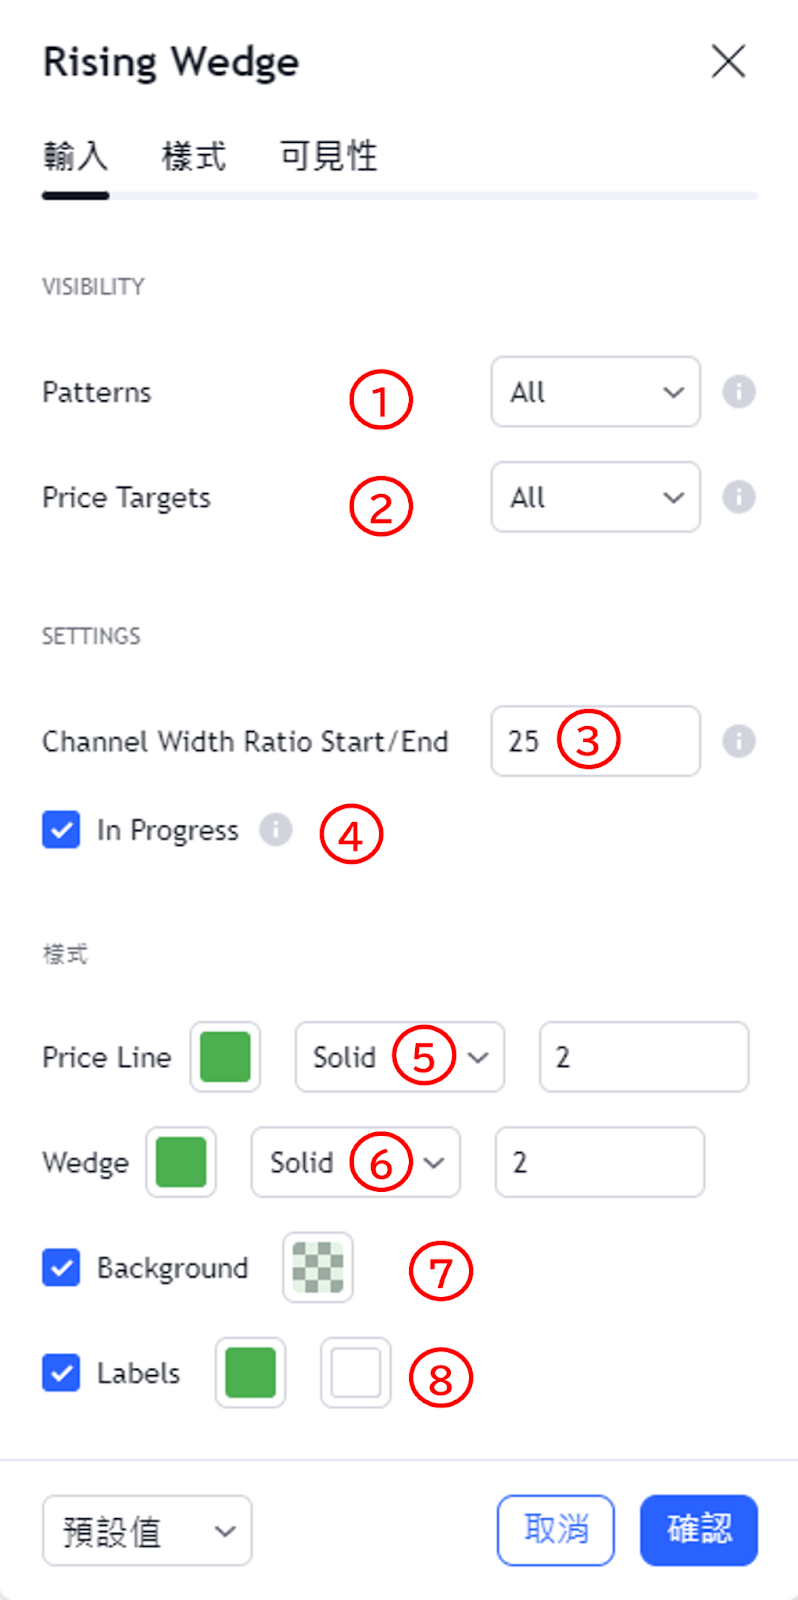Expand Wedge line style Solid dropdown
The image size is (798, 1600).
coord(356,1162)
